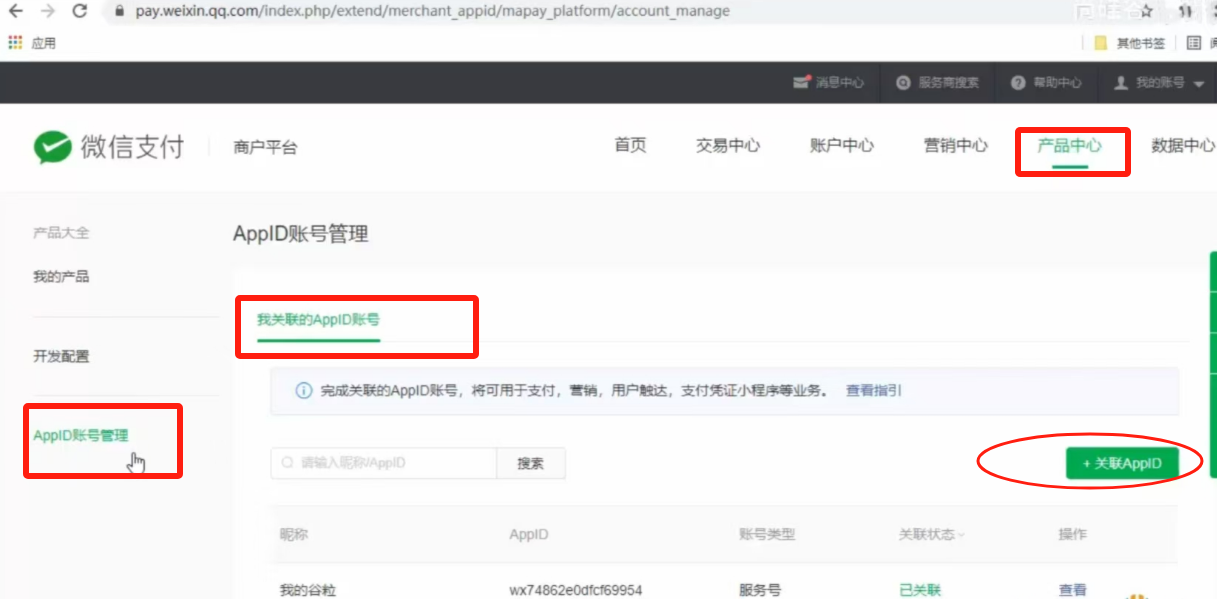
Task: Bookmark this page with star icon
Action: click(x=1146, y=11)
